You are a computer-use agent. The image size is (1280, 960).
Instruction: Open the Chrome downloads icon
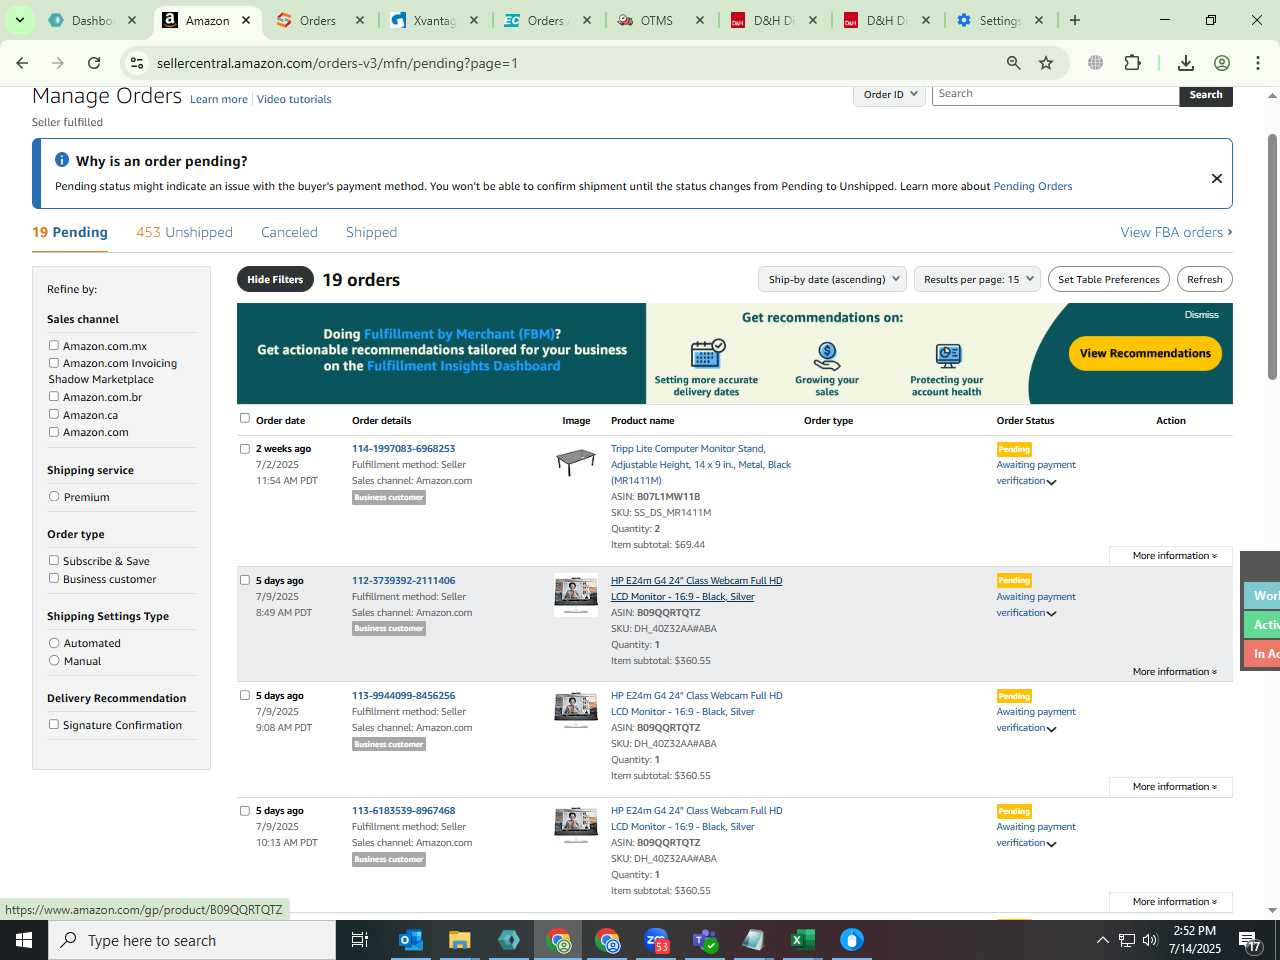1186,63
